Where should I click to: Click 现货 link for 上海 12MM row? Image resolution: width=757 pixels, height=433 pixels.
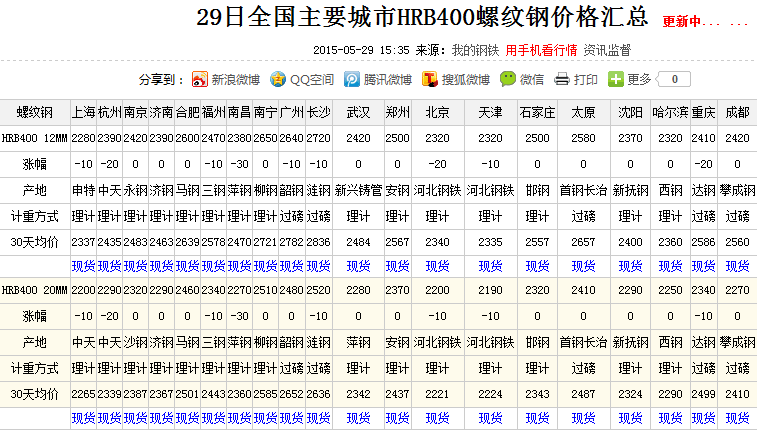[84, 266]
